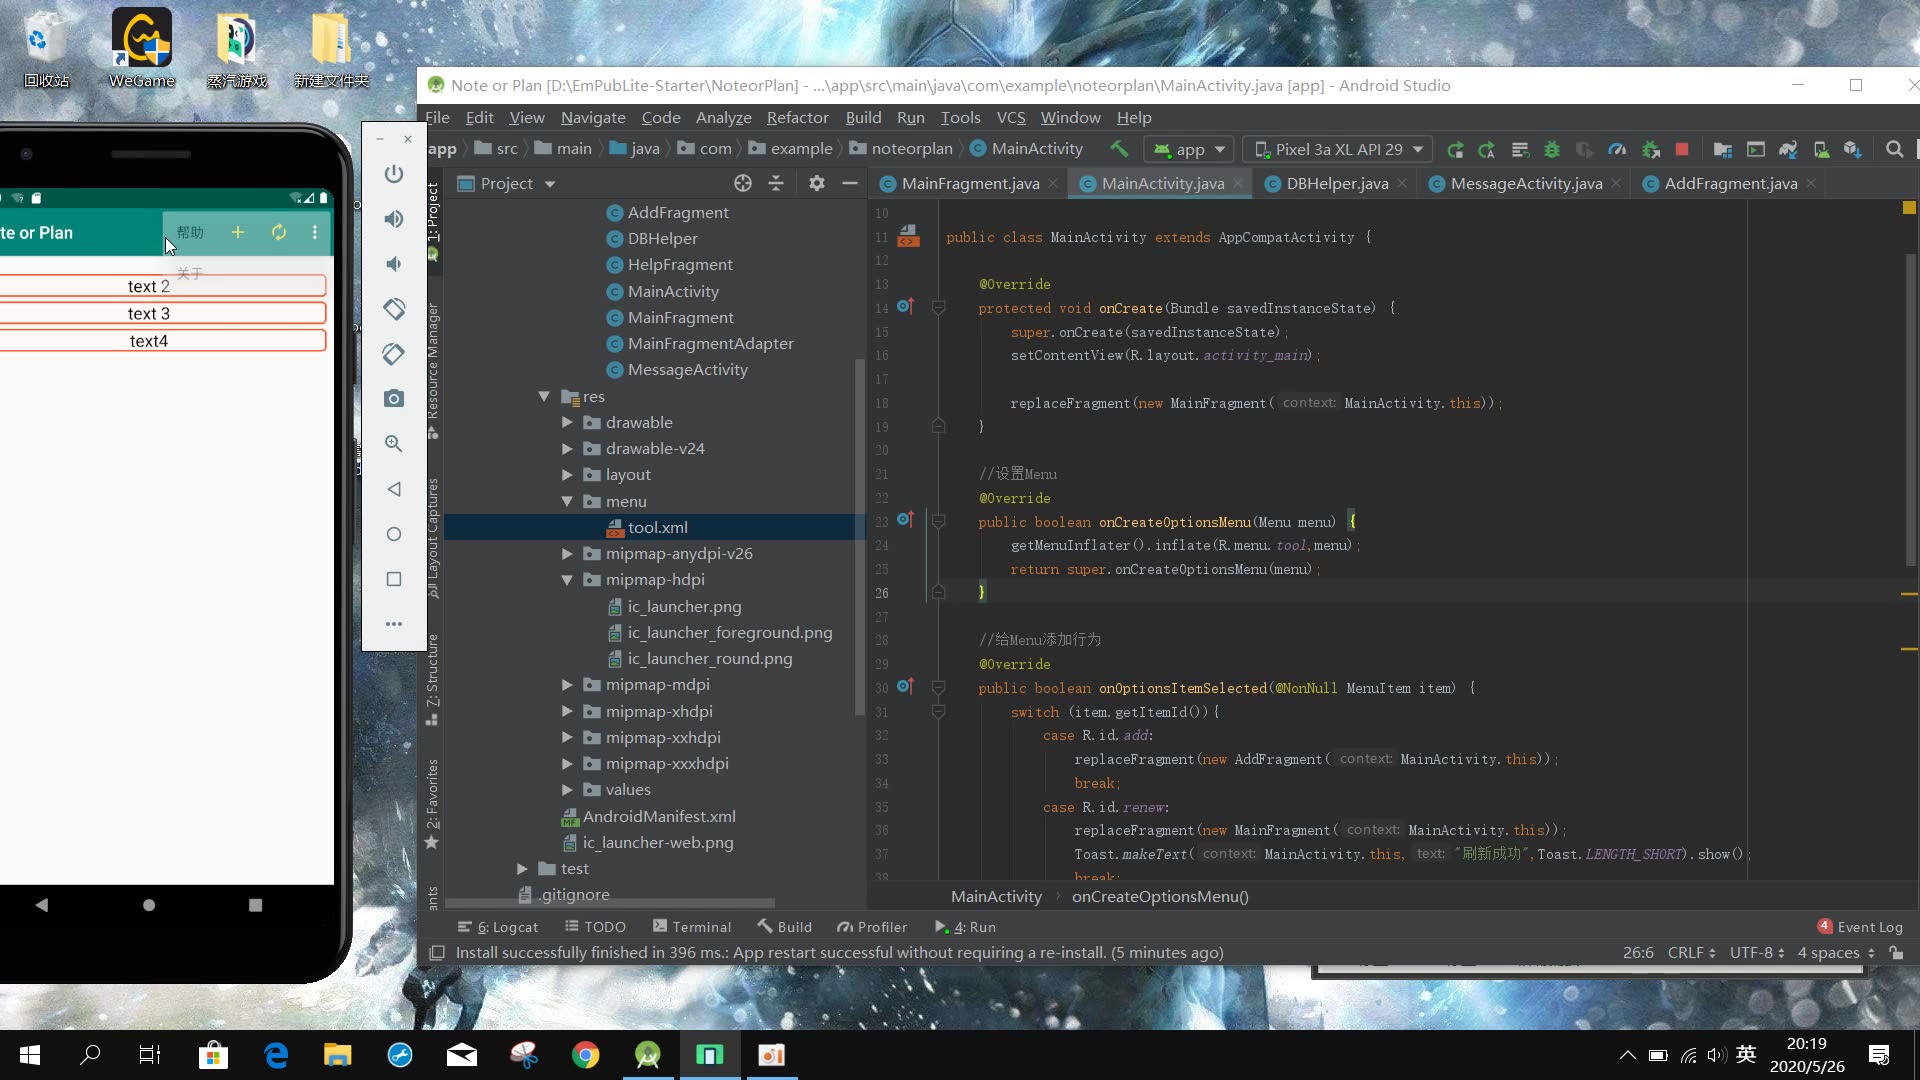The height and width of the screenshot is (1080, 1920).
Task: Collapse the menu folder
Action: 567,502
